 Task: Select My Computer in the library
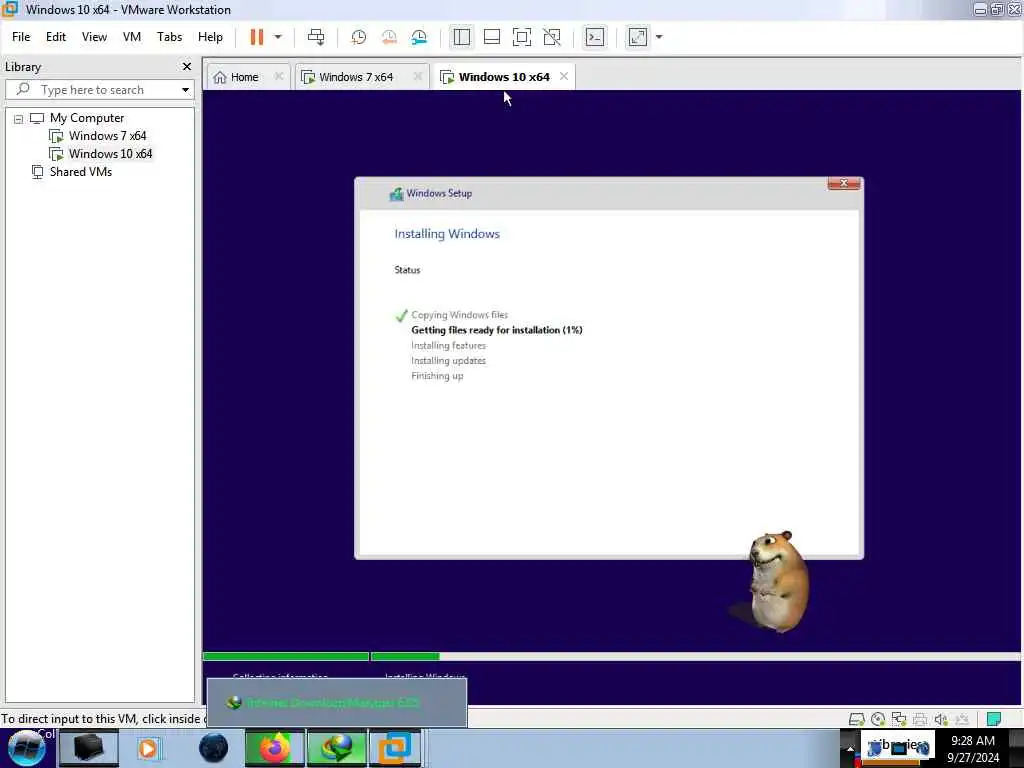point(87,118)
